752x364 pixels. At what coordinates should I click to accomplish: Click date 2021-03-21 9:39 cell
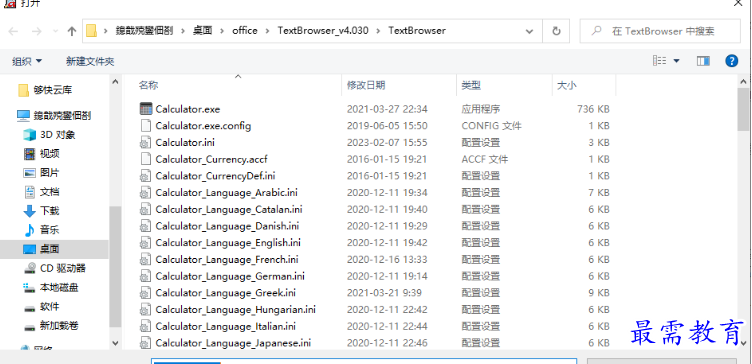384,293
